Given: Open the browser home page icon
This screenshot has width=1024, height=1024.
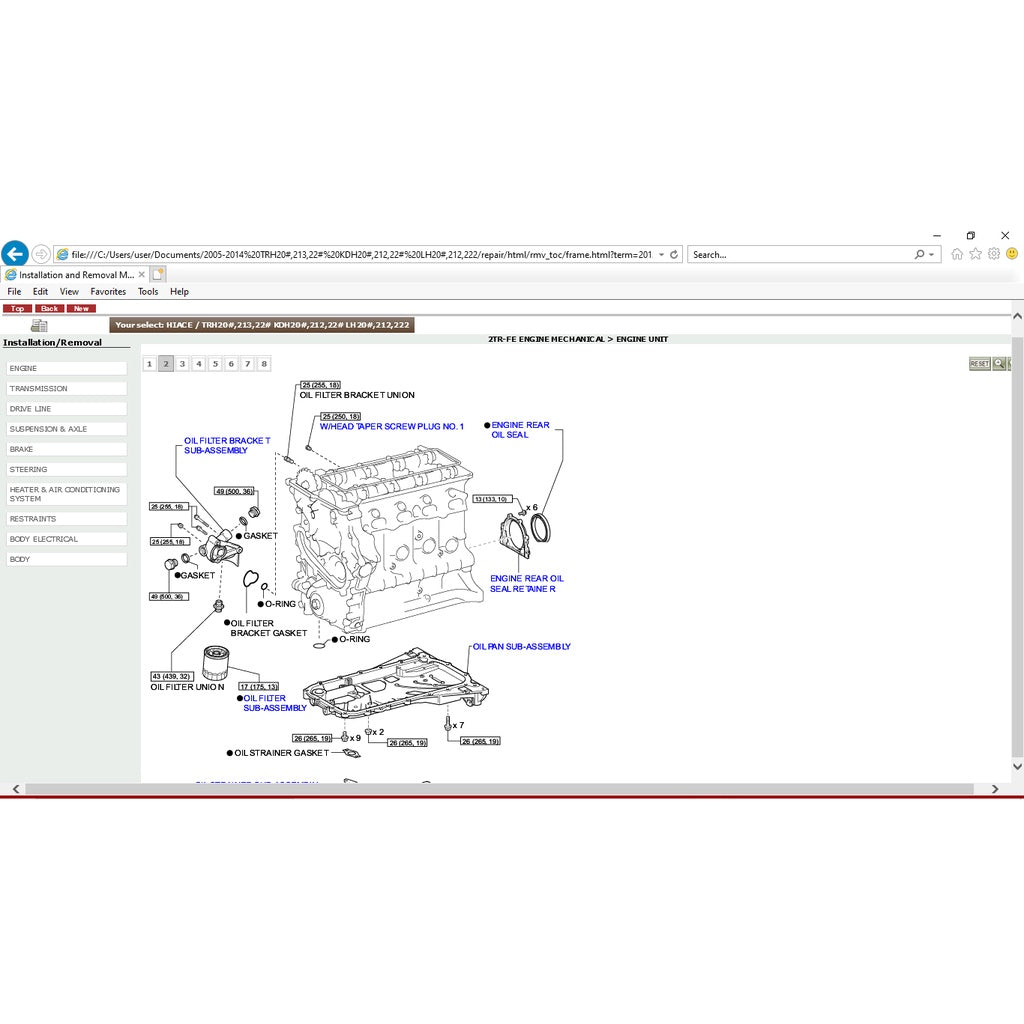Looking at the screenshot, I should click(x=957, y=254).
